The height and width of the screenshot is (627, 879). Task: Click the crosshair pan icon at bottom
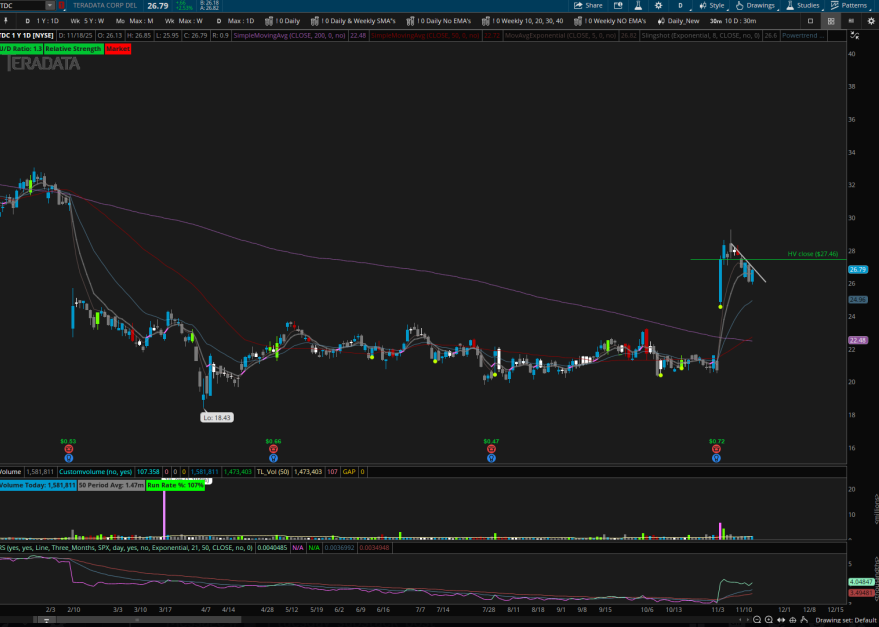click(793, 620)
